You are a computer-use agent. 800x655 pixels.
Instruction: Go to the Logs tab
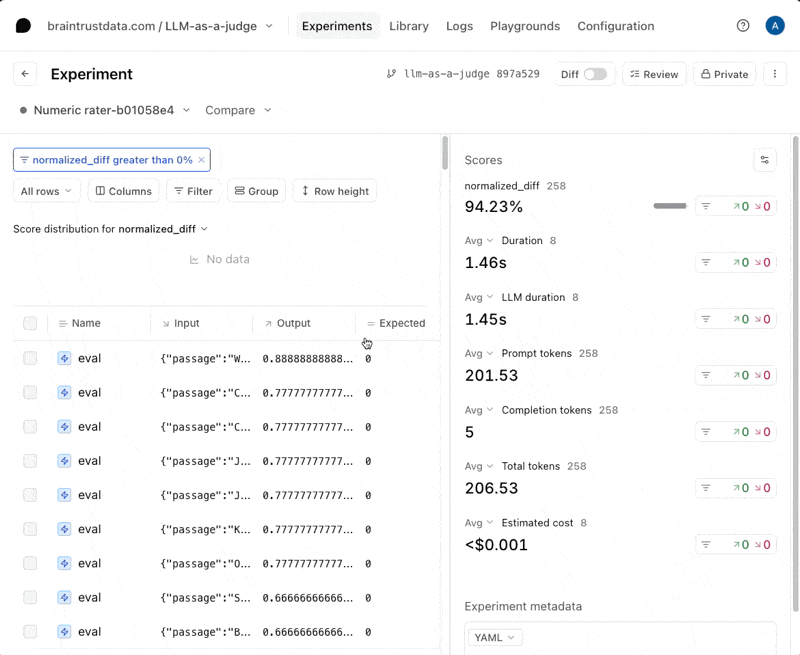pyautogui.click(x=459, y=26)
